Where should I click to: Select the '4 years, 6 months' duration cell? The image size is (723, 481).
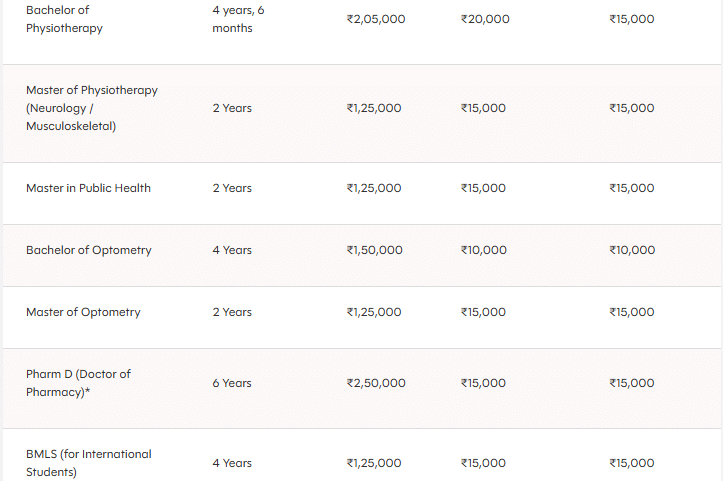(x=238, y=18)
